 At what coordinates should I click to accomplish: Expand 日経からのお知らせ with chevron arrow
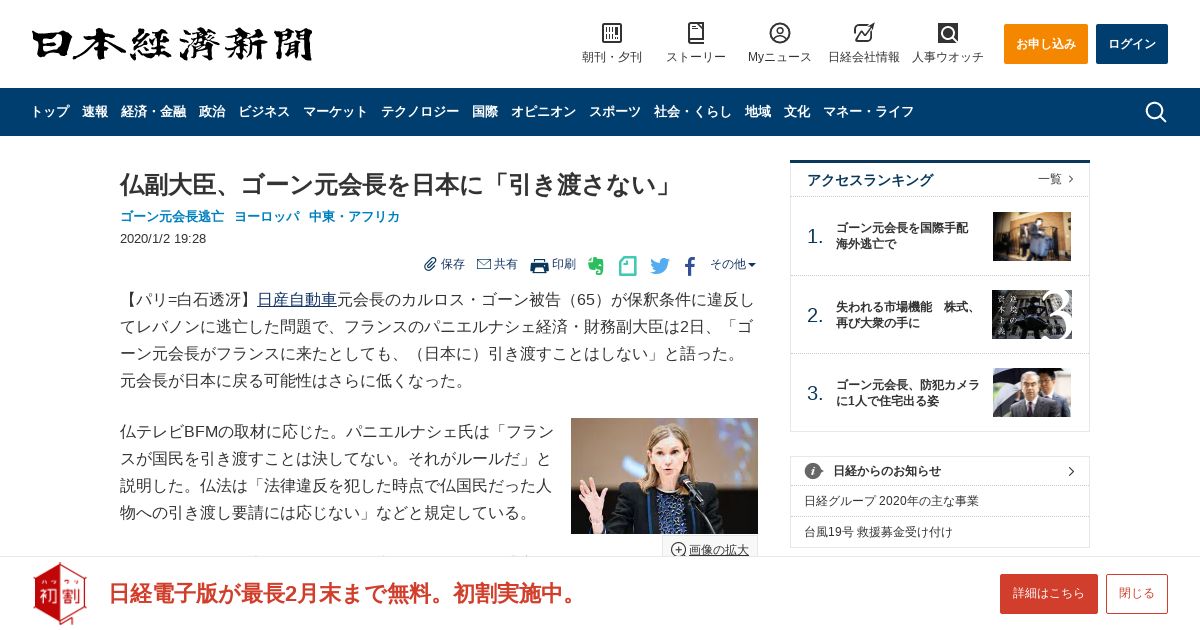(x=1071, y=471)
